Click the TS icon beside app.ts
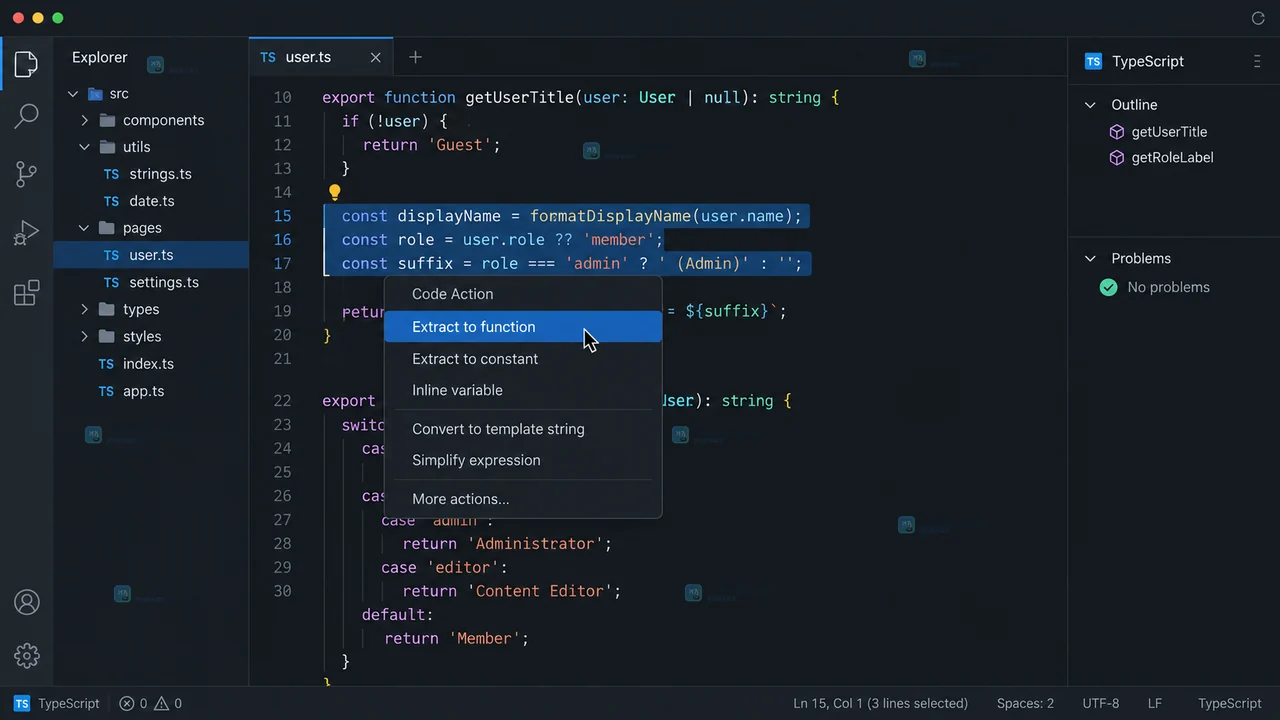This screenshot has height=720, width=1280. [106, 391]
